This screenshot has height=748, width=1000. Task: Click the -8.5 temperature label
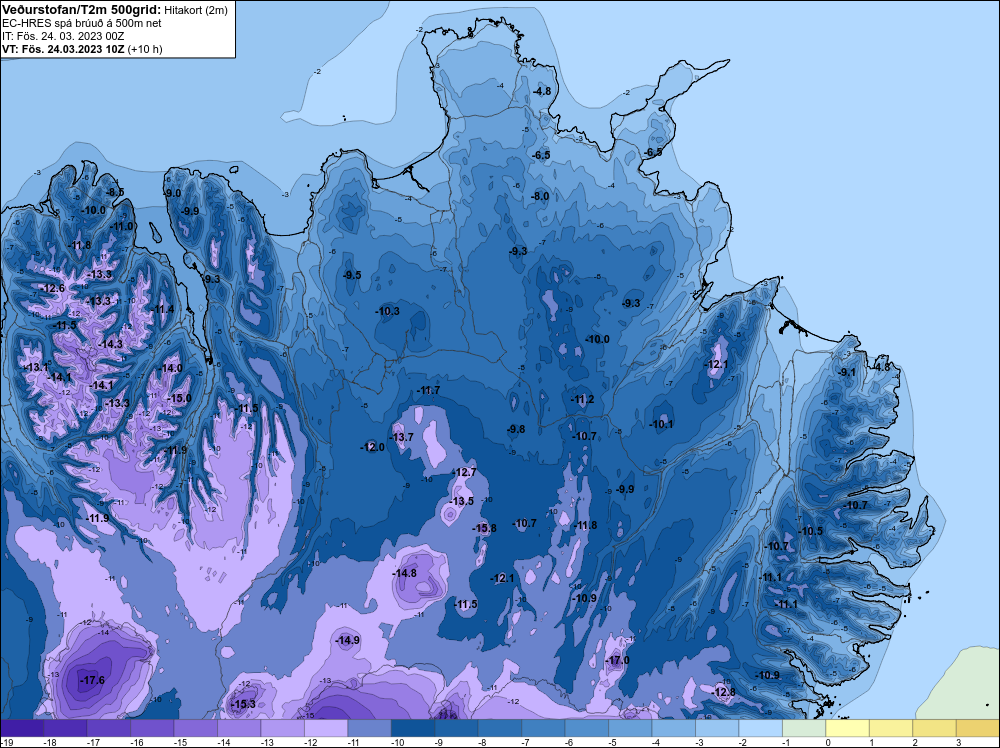point(115,192)
